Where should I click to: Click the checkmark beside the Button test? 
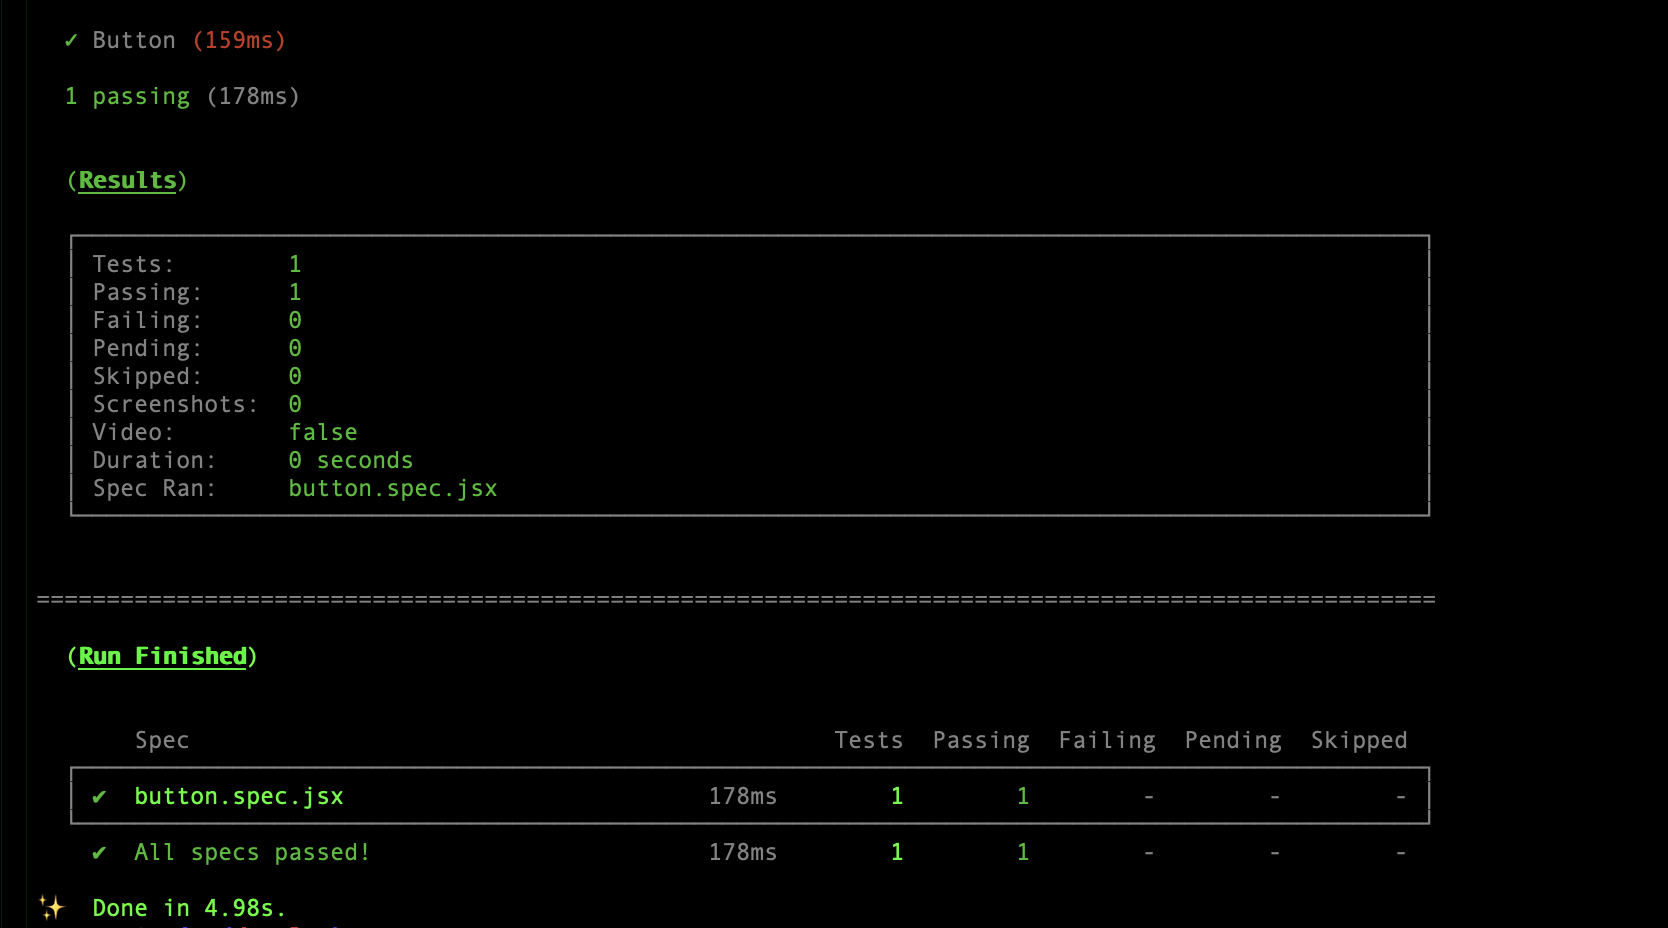click(x=70, y=40)
